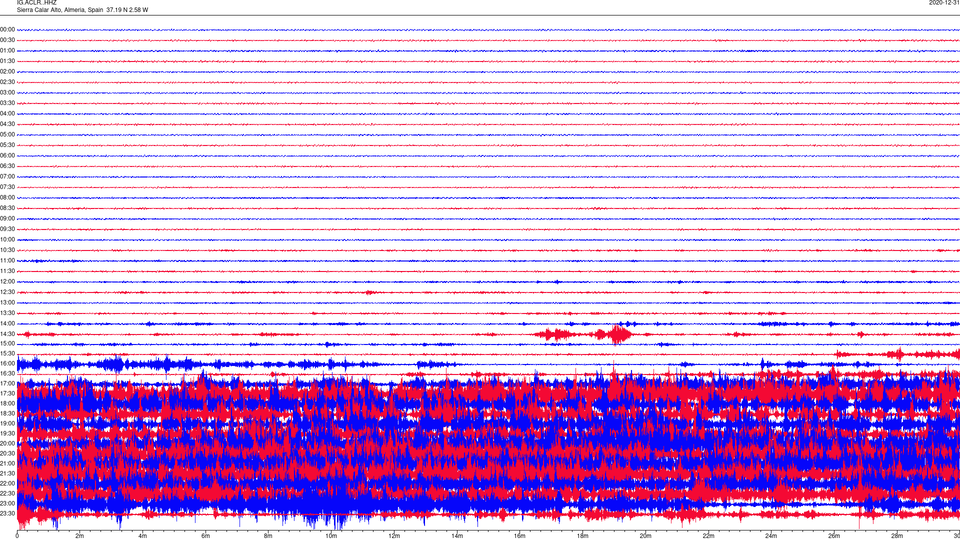Pick the 10m axis tick label
This screenshot has height=540, width=960.
pos(331,536)
